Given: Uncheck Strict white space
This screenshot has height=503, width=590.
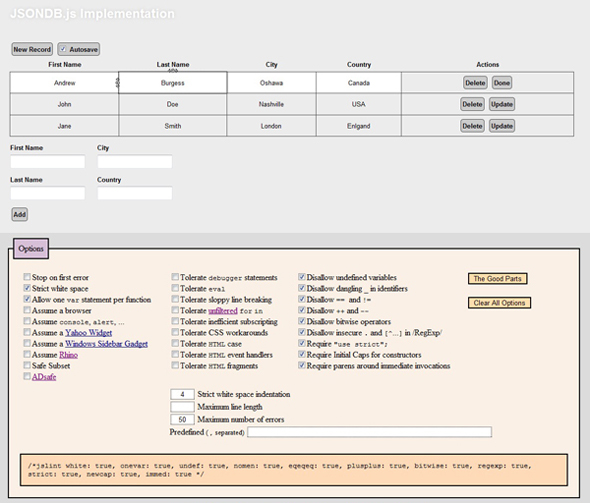Looking at the screenshot, I should point(27,288).
